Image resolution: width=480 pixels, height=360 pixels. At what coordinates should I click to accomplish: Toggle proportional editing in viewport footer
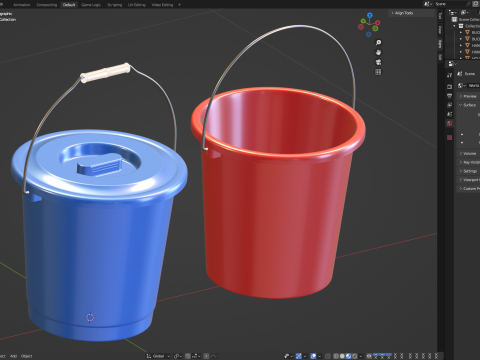(206, 356)
